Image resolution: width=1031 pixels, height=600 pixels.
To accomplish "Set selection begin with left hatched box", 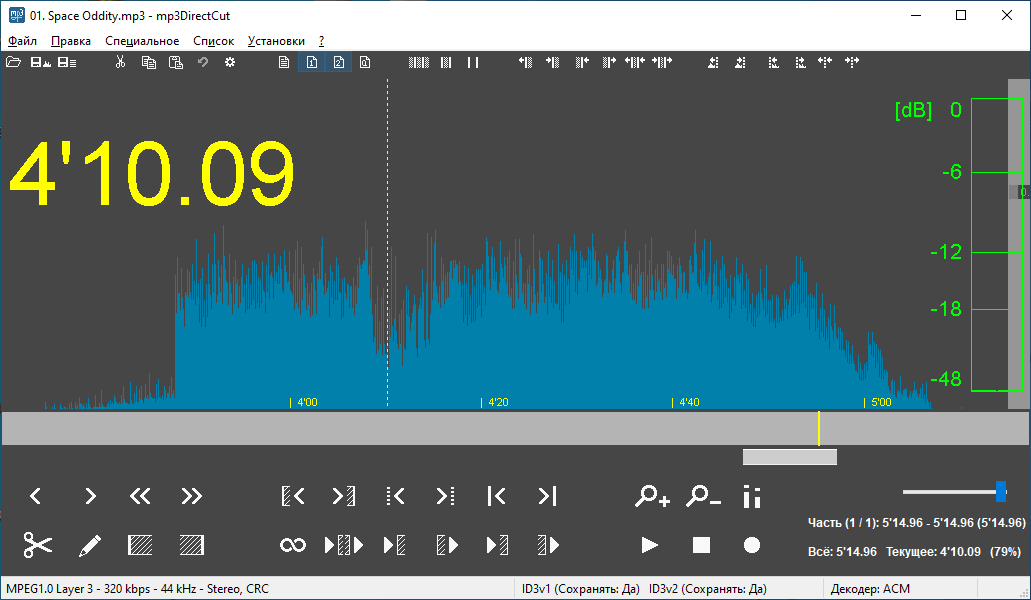I will [x=140, y=545].
